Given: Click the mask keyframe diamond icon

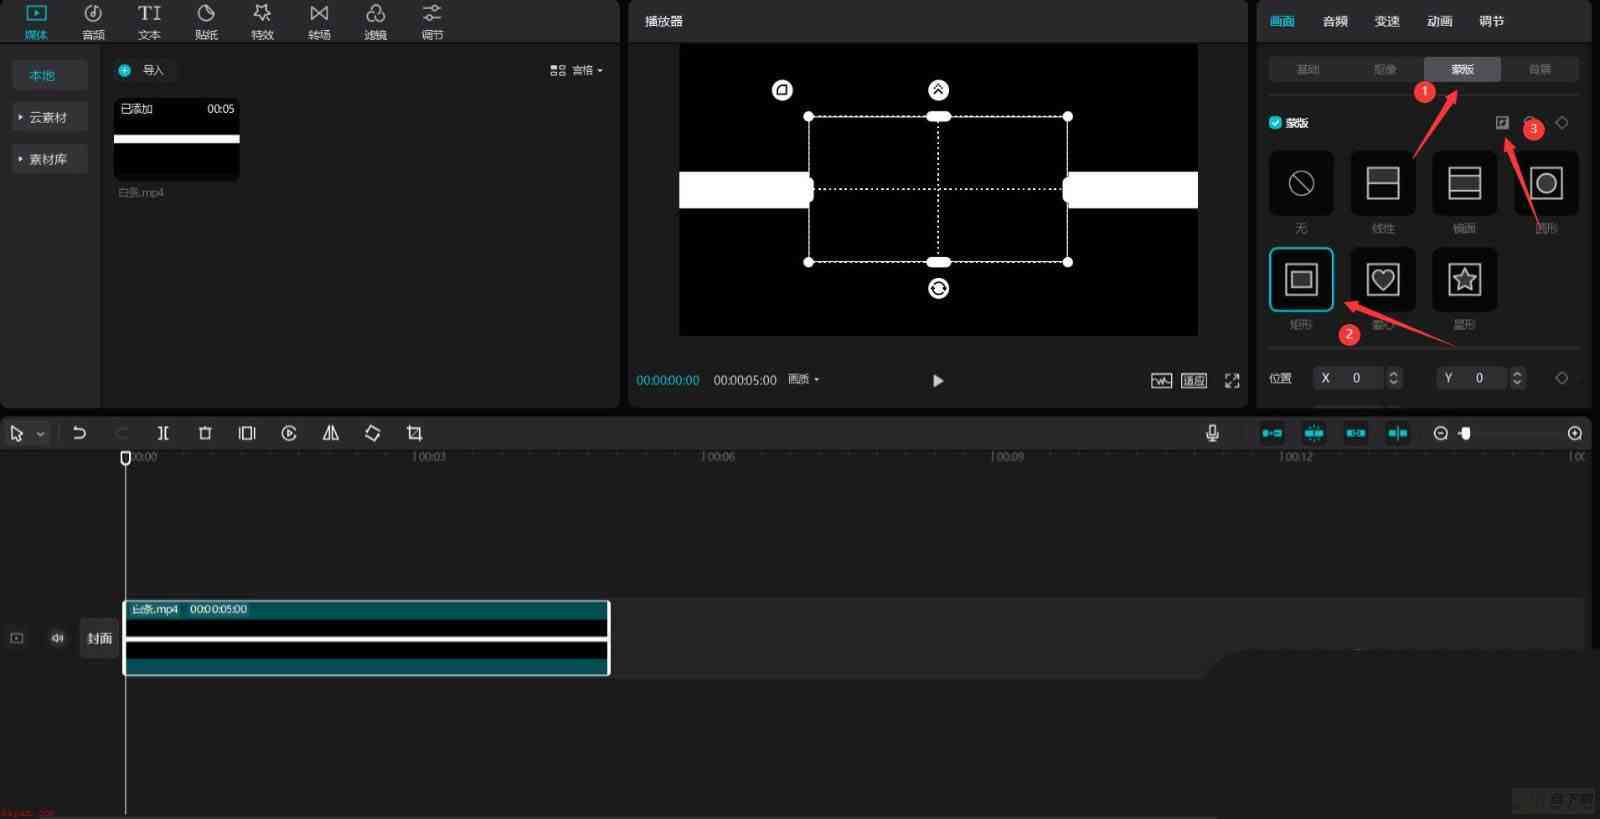Looking at the screenshot, I should (1562, 122).
